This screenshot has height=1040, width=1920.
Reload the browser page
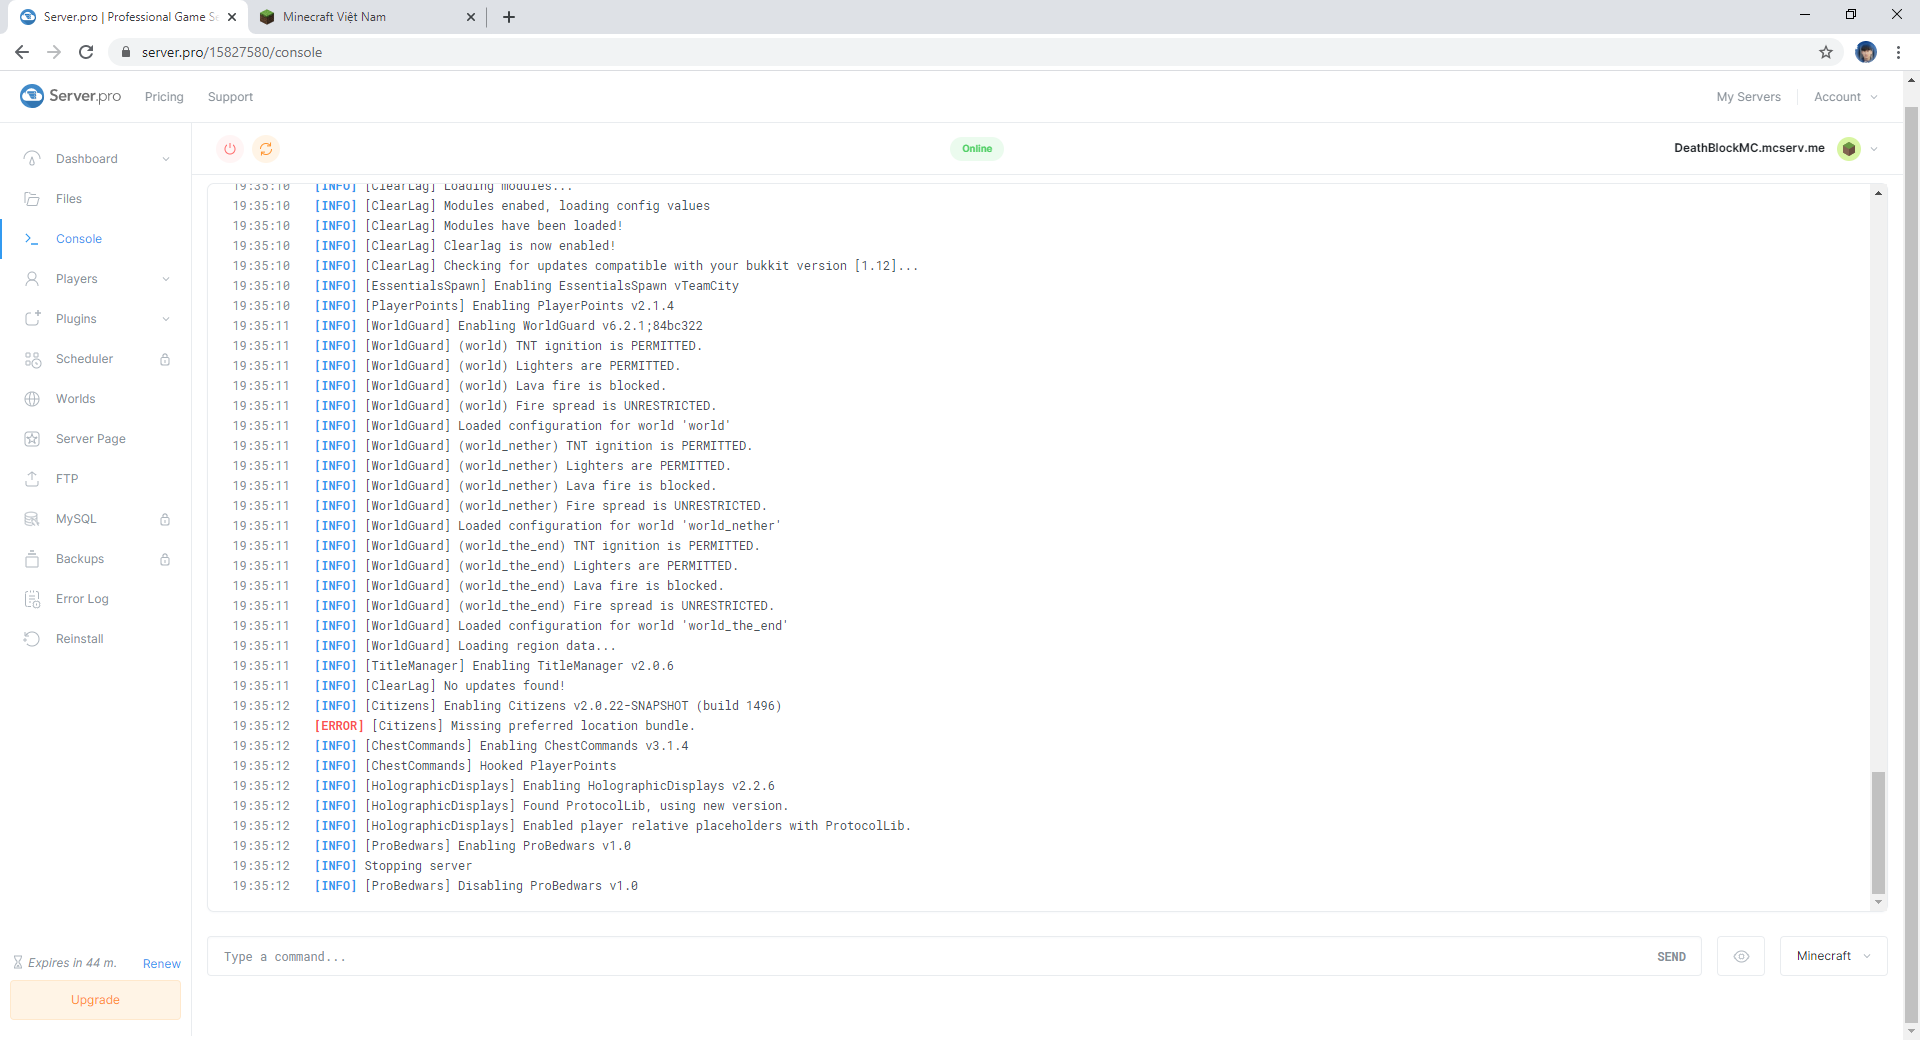86,52
